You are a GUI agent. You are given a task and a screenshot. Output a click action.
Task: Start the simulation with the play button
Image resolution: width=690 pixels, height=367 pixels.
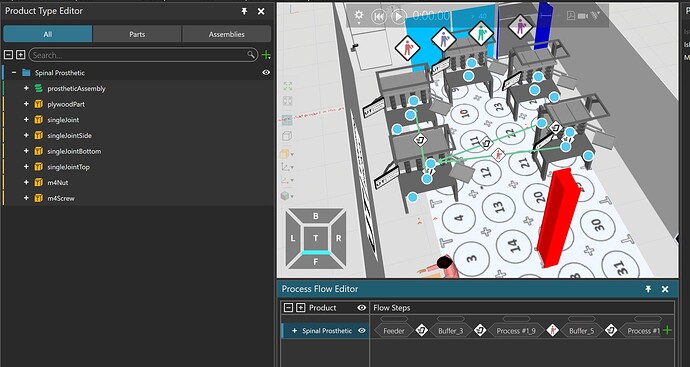(x=399, y=17)
